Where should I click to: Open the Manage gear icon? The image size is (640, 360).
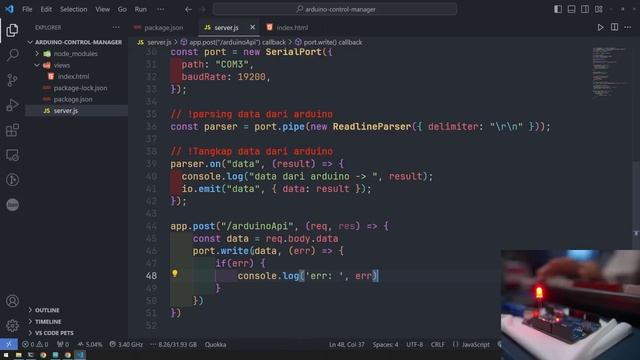pos(12,325)
